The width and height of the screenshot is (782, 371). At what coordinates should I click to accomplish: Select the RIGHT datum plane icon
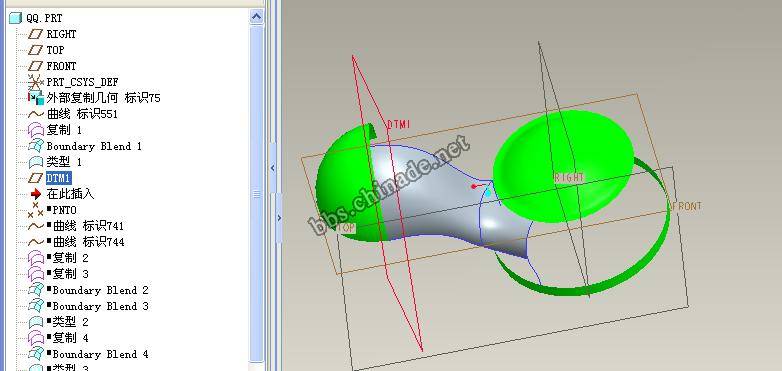(x=35, y=34)
